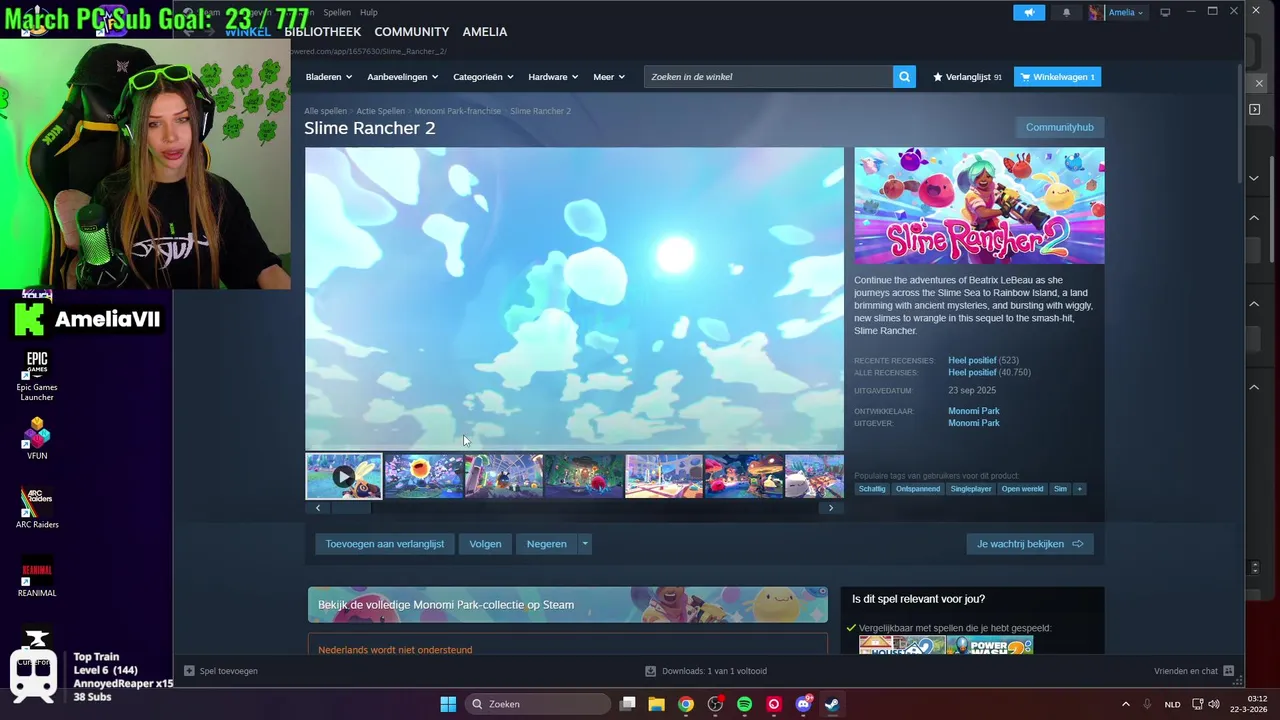Click Monomi Park developer link
Viewport: 1280px width, 720px height.
pos(974,411)
